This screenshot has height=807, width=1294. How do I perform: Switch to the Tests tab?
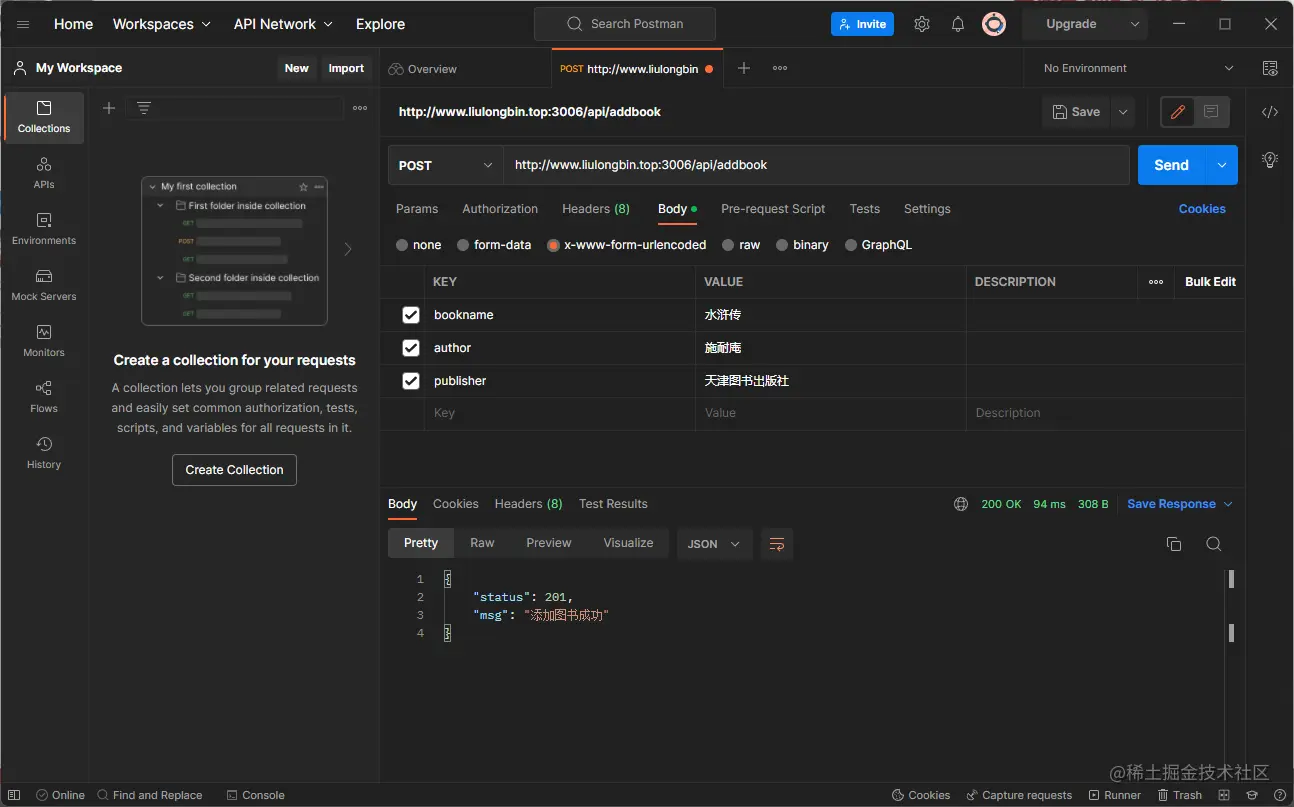pos(865,209)
